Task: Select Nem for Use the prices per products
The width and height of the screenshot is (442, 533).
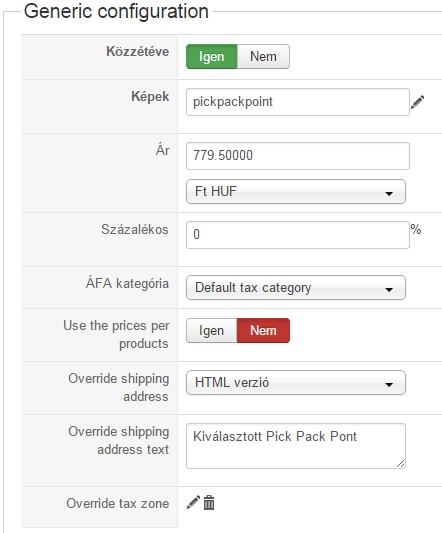Action: pos(263,330)
